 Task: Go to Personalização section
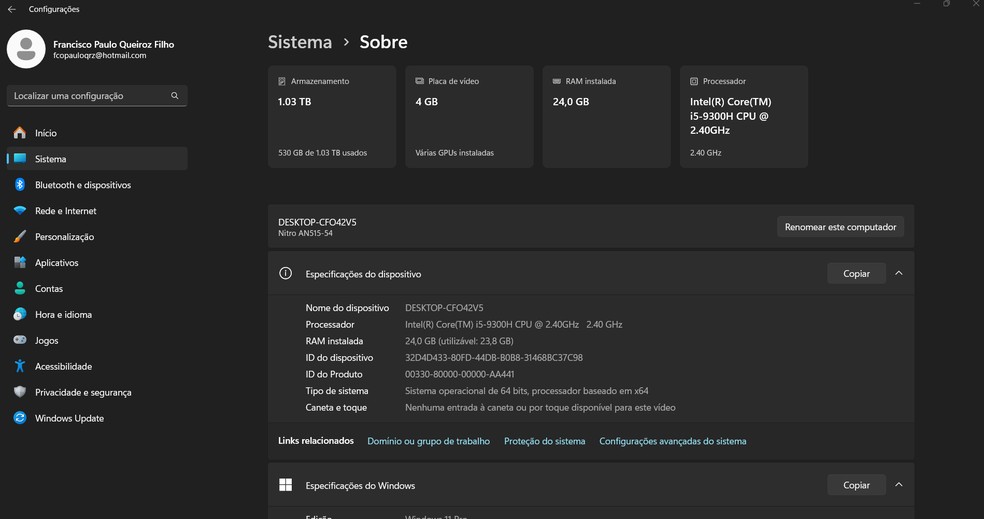coord(64,237)
